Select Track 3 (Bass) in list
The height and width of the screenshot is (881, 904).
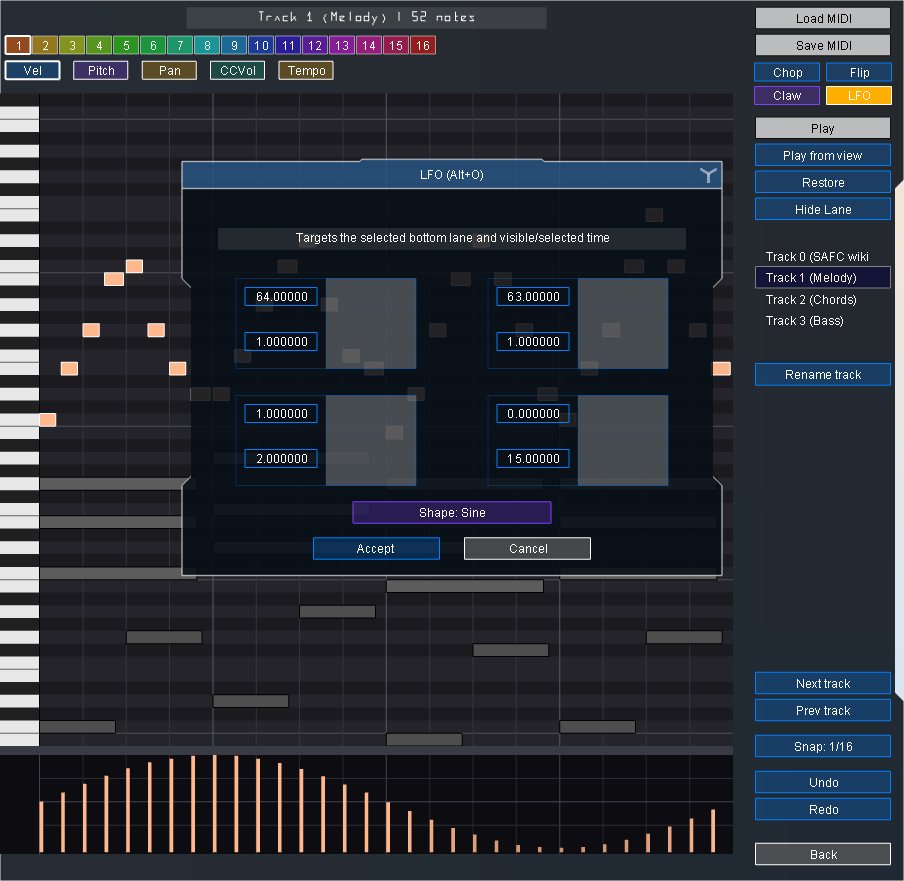[823, 321]
